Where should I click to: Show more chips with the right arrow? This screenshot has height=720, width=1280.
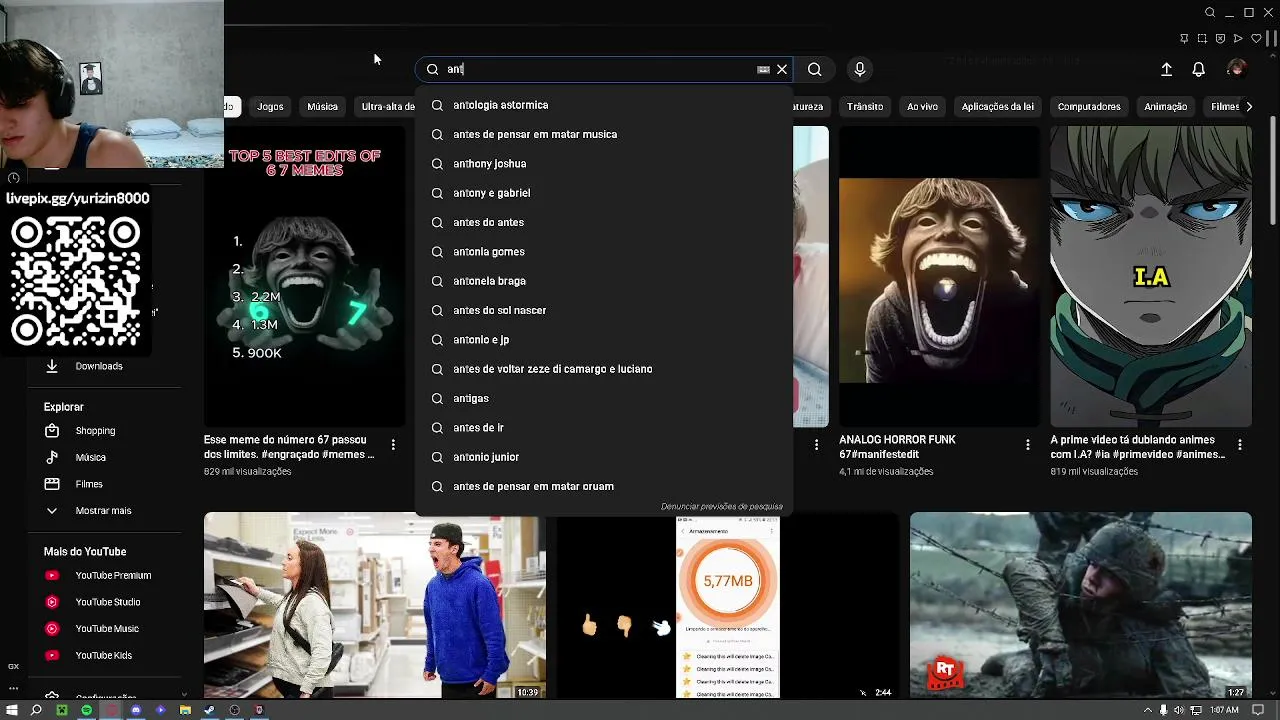(1248, 106)
